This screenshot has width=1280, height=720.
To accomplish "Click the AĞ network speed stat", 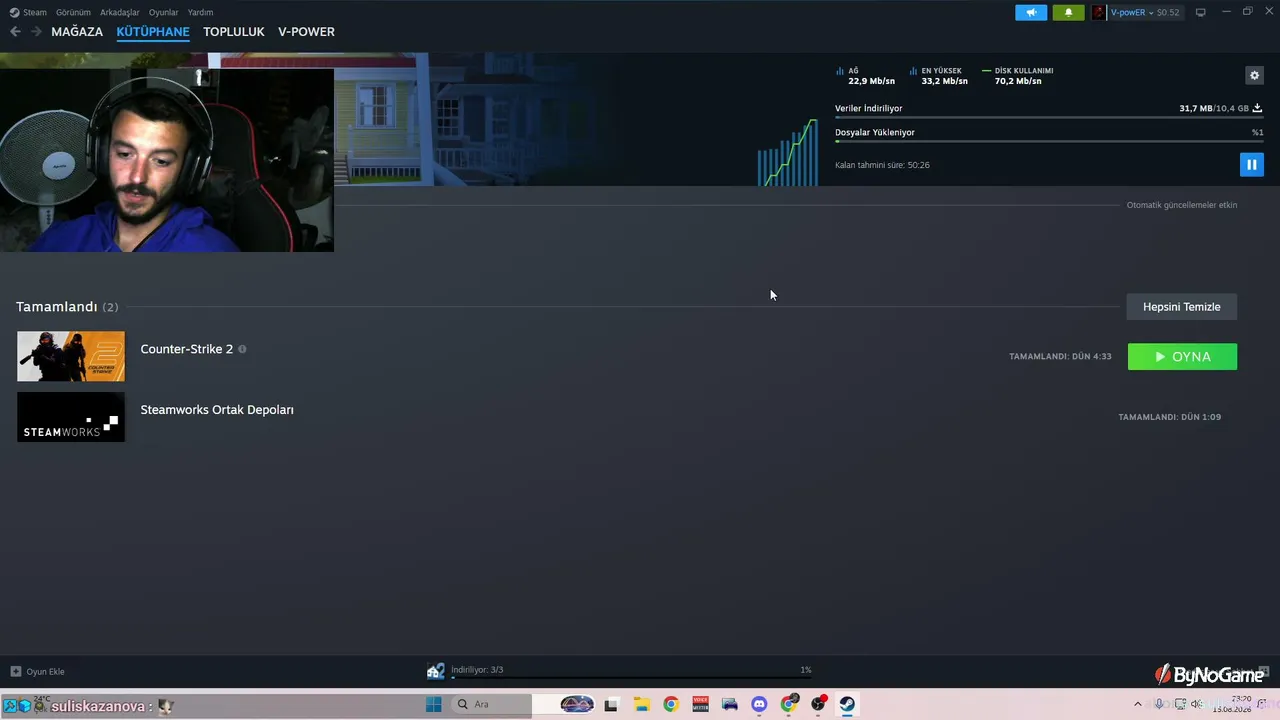I will coord(866,76).
